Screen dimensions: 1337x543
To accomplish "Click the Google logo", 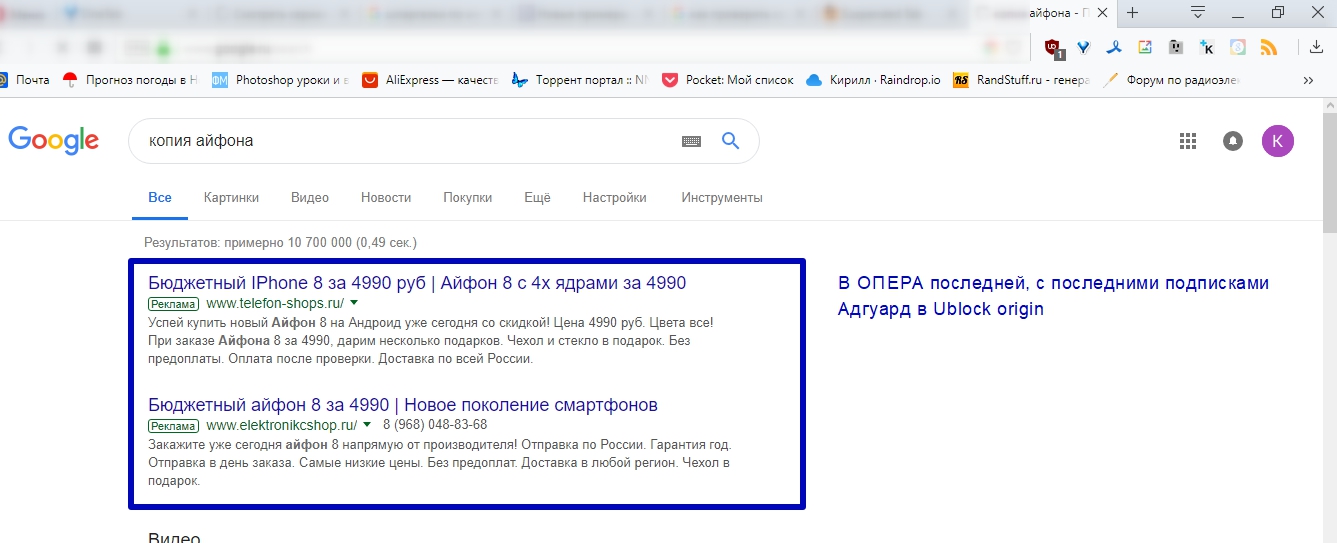I will click(54, 141).
